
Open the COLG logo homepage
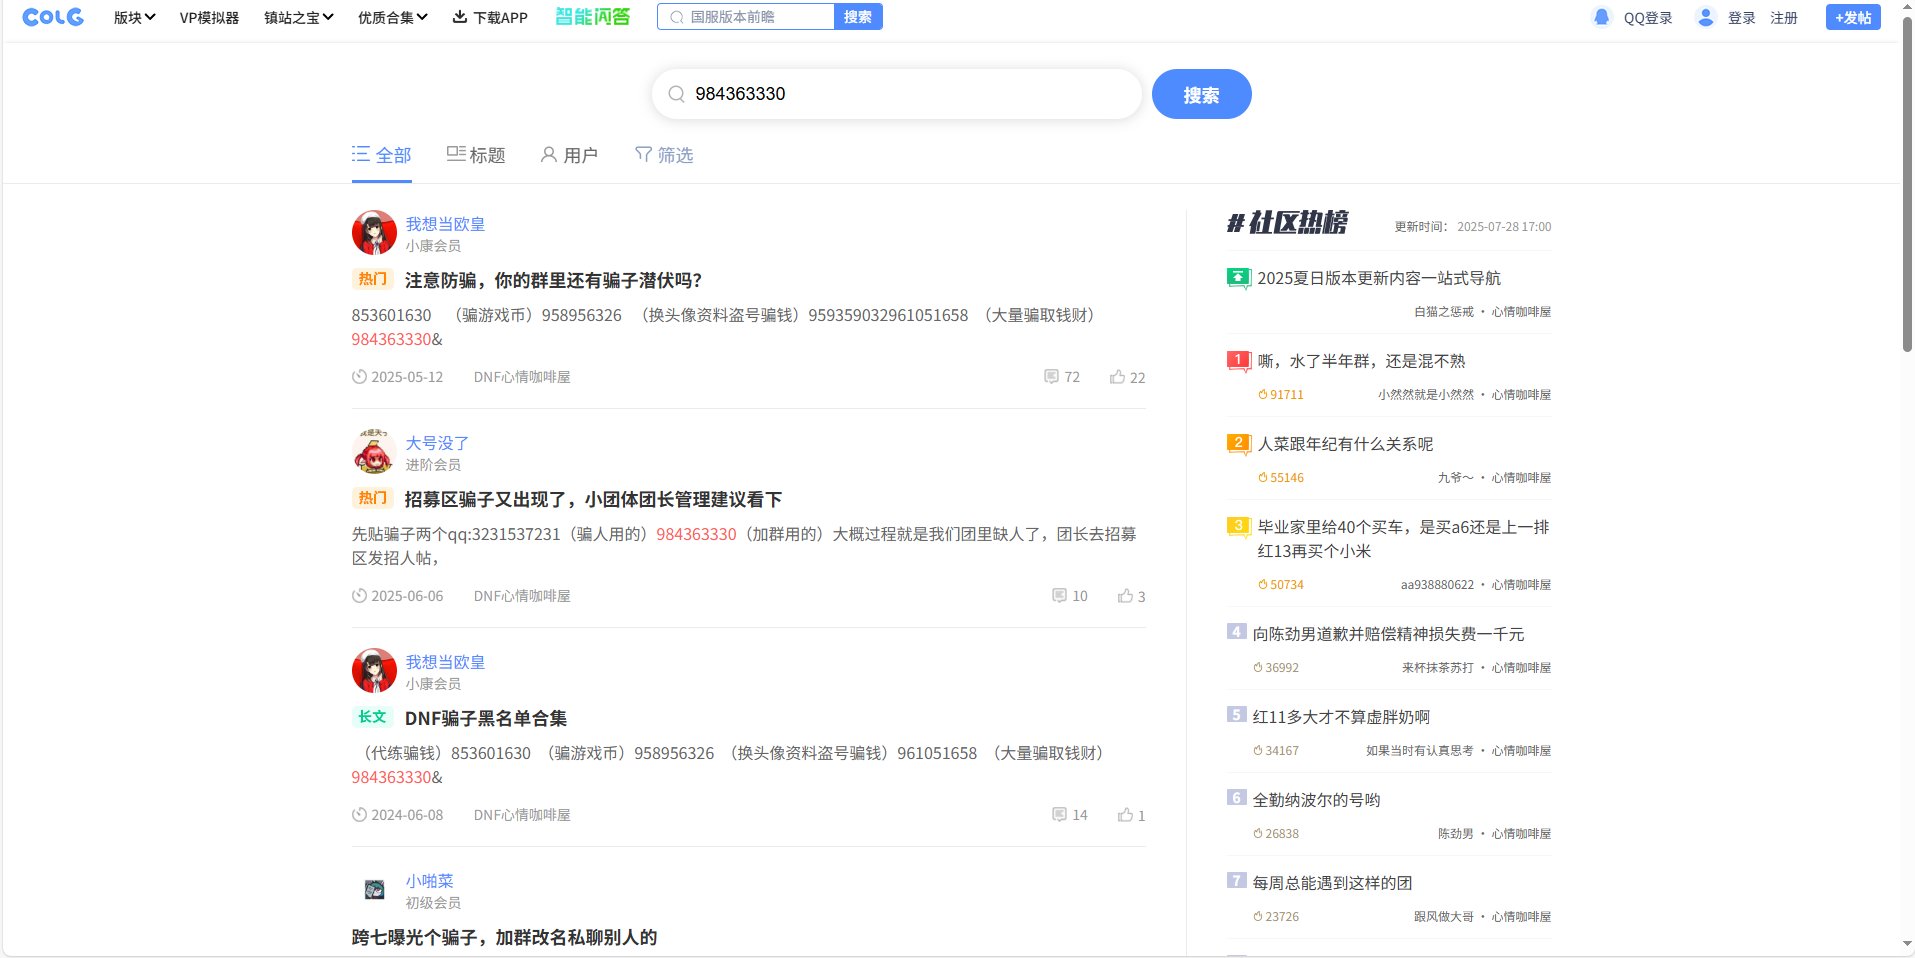tap(52, 17)
